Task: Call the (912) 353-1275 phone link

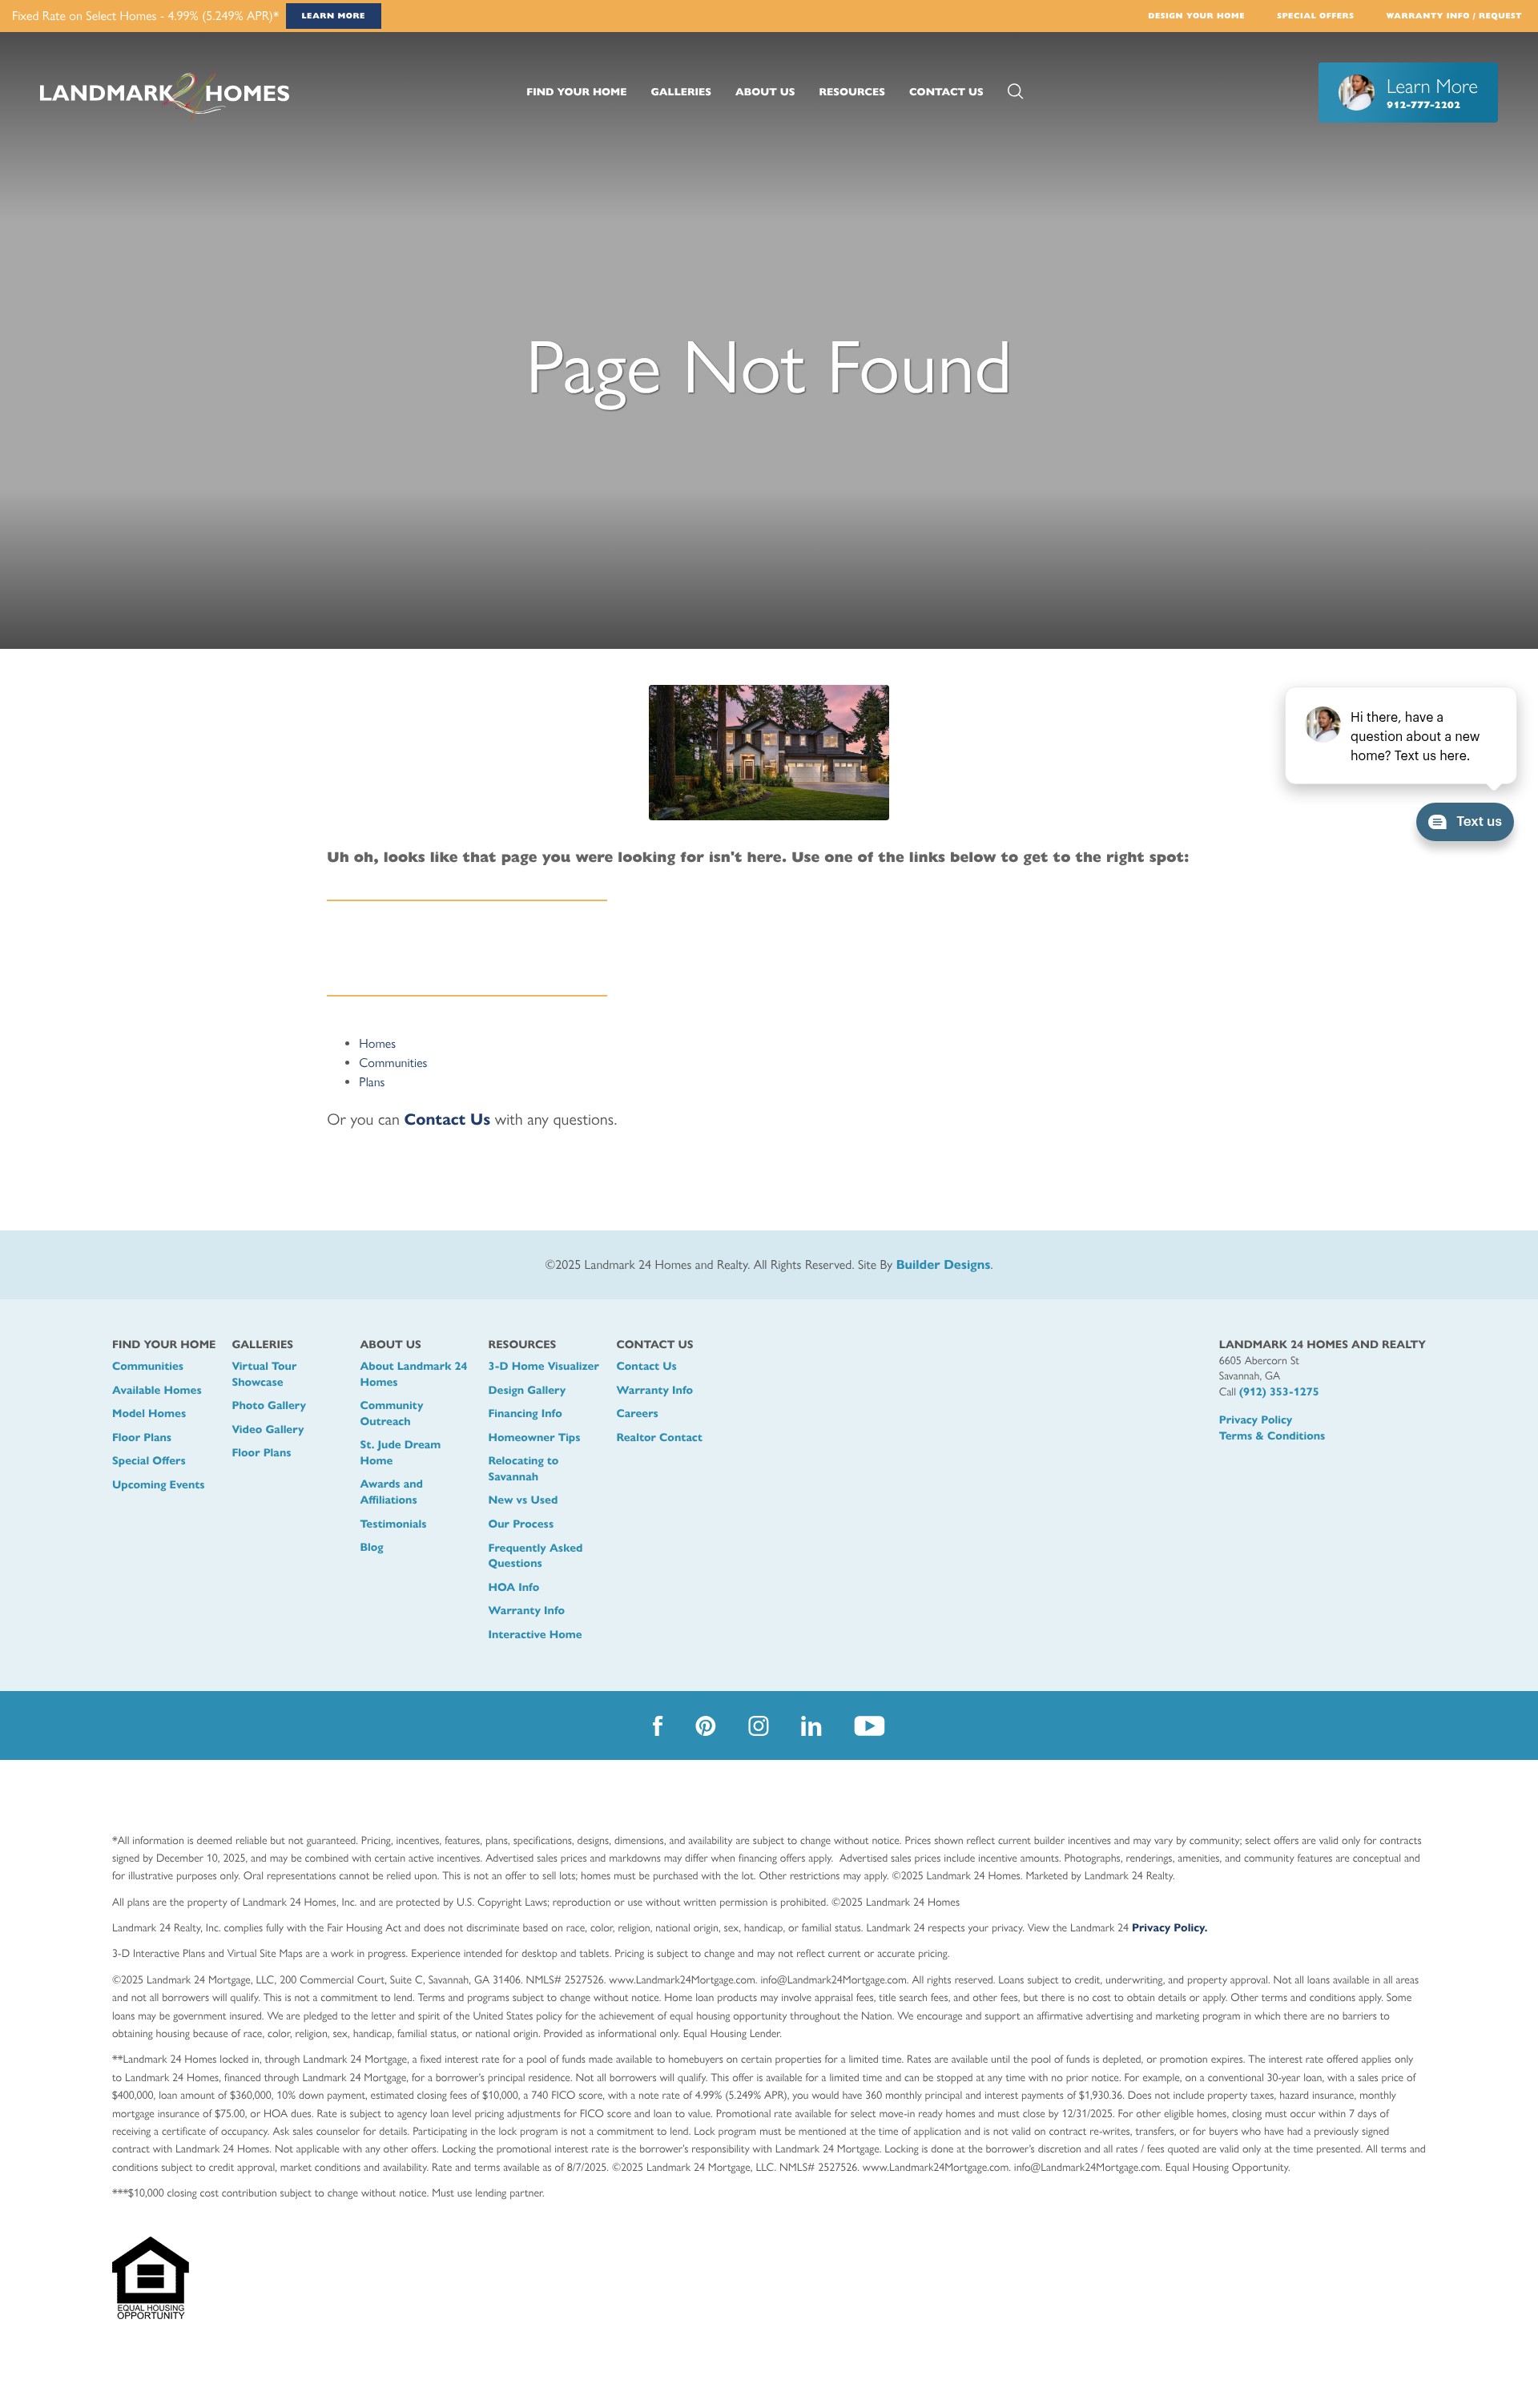Action: click(x=1278, y=1392)
